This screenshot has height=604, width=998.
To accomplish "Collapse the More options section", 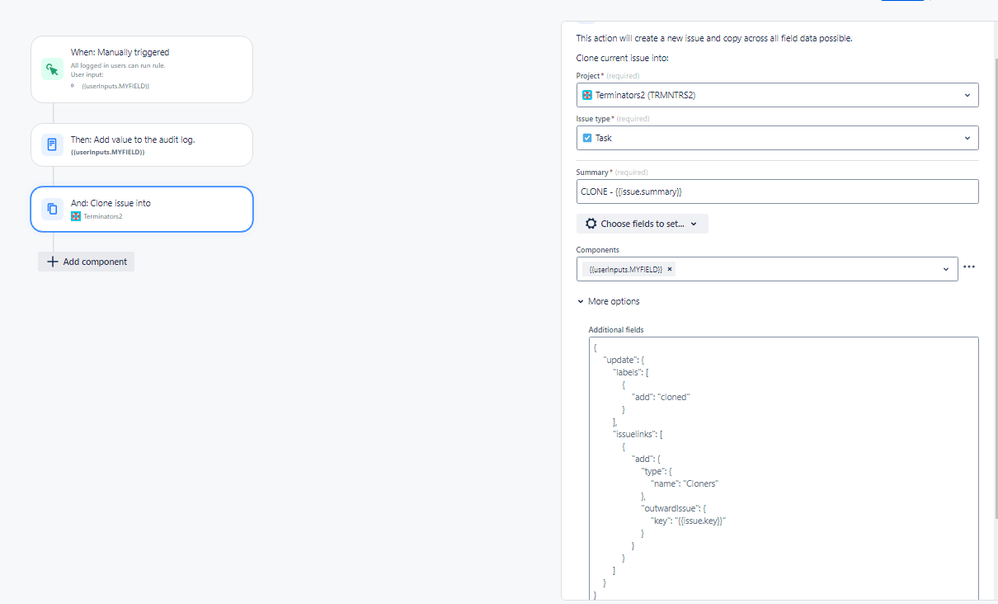I will point(608,301).
